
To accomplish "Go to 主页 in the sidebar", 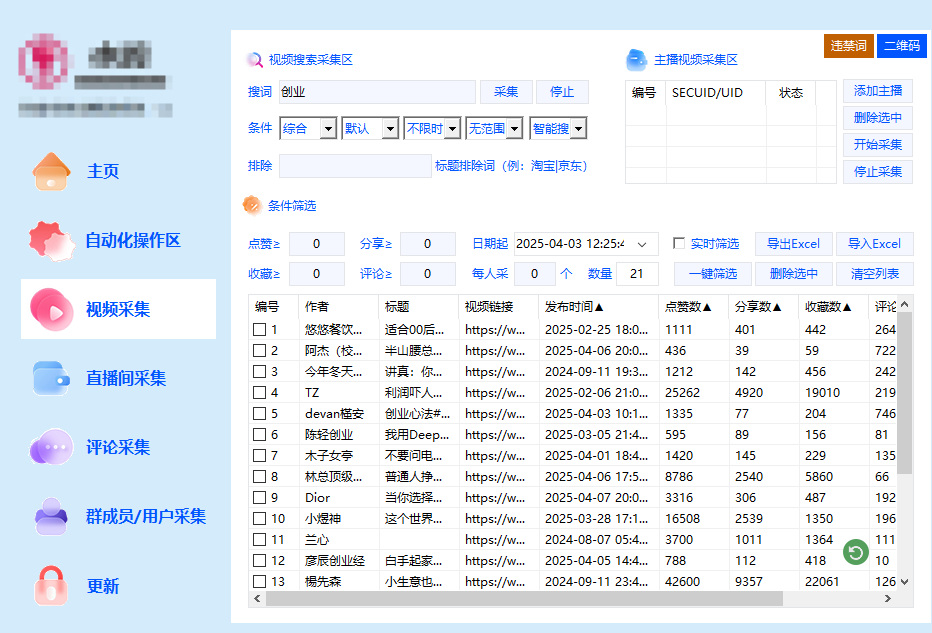I will tap(103, 171).
